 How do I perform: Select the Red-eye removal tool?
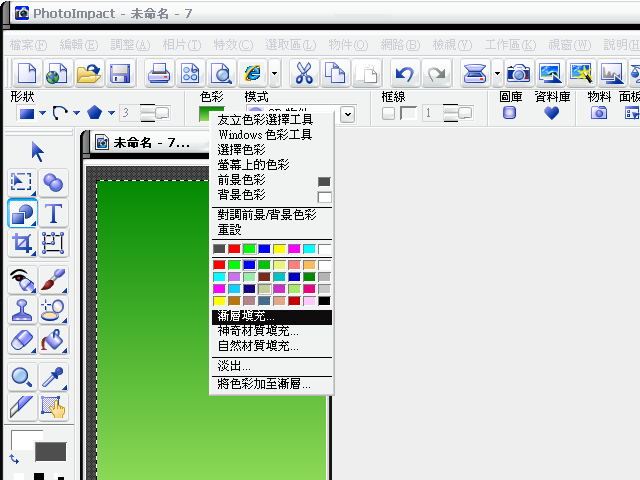[x=22, y=280]
